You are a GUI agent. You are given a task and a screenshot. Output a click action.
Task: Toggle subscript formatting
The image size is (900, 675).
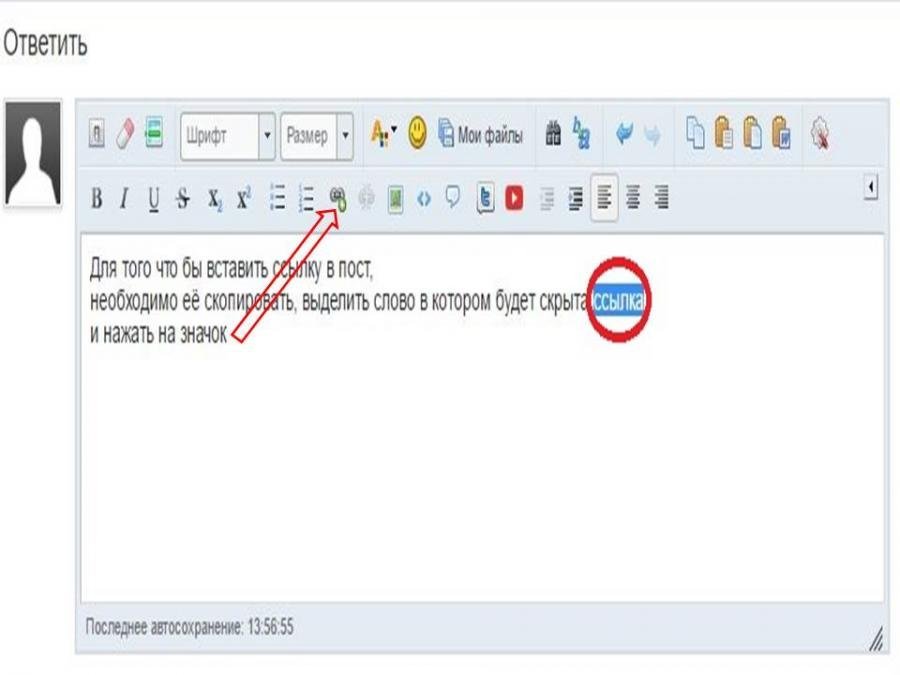214,199
